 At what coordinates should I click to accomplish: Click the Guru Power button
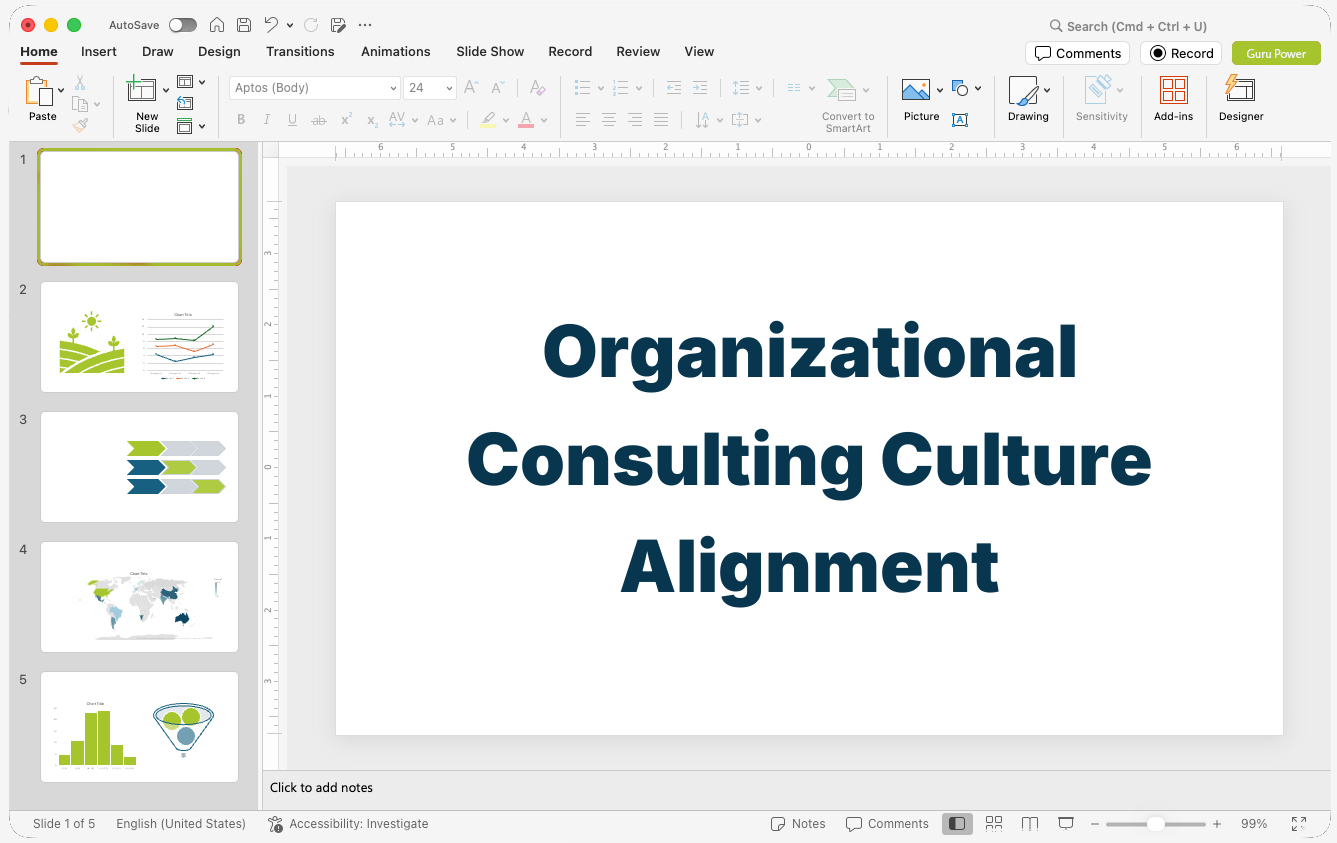click(x=1276, y=53)
